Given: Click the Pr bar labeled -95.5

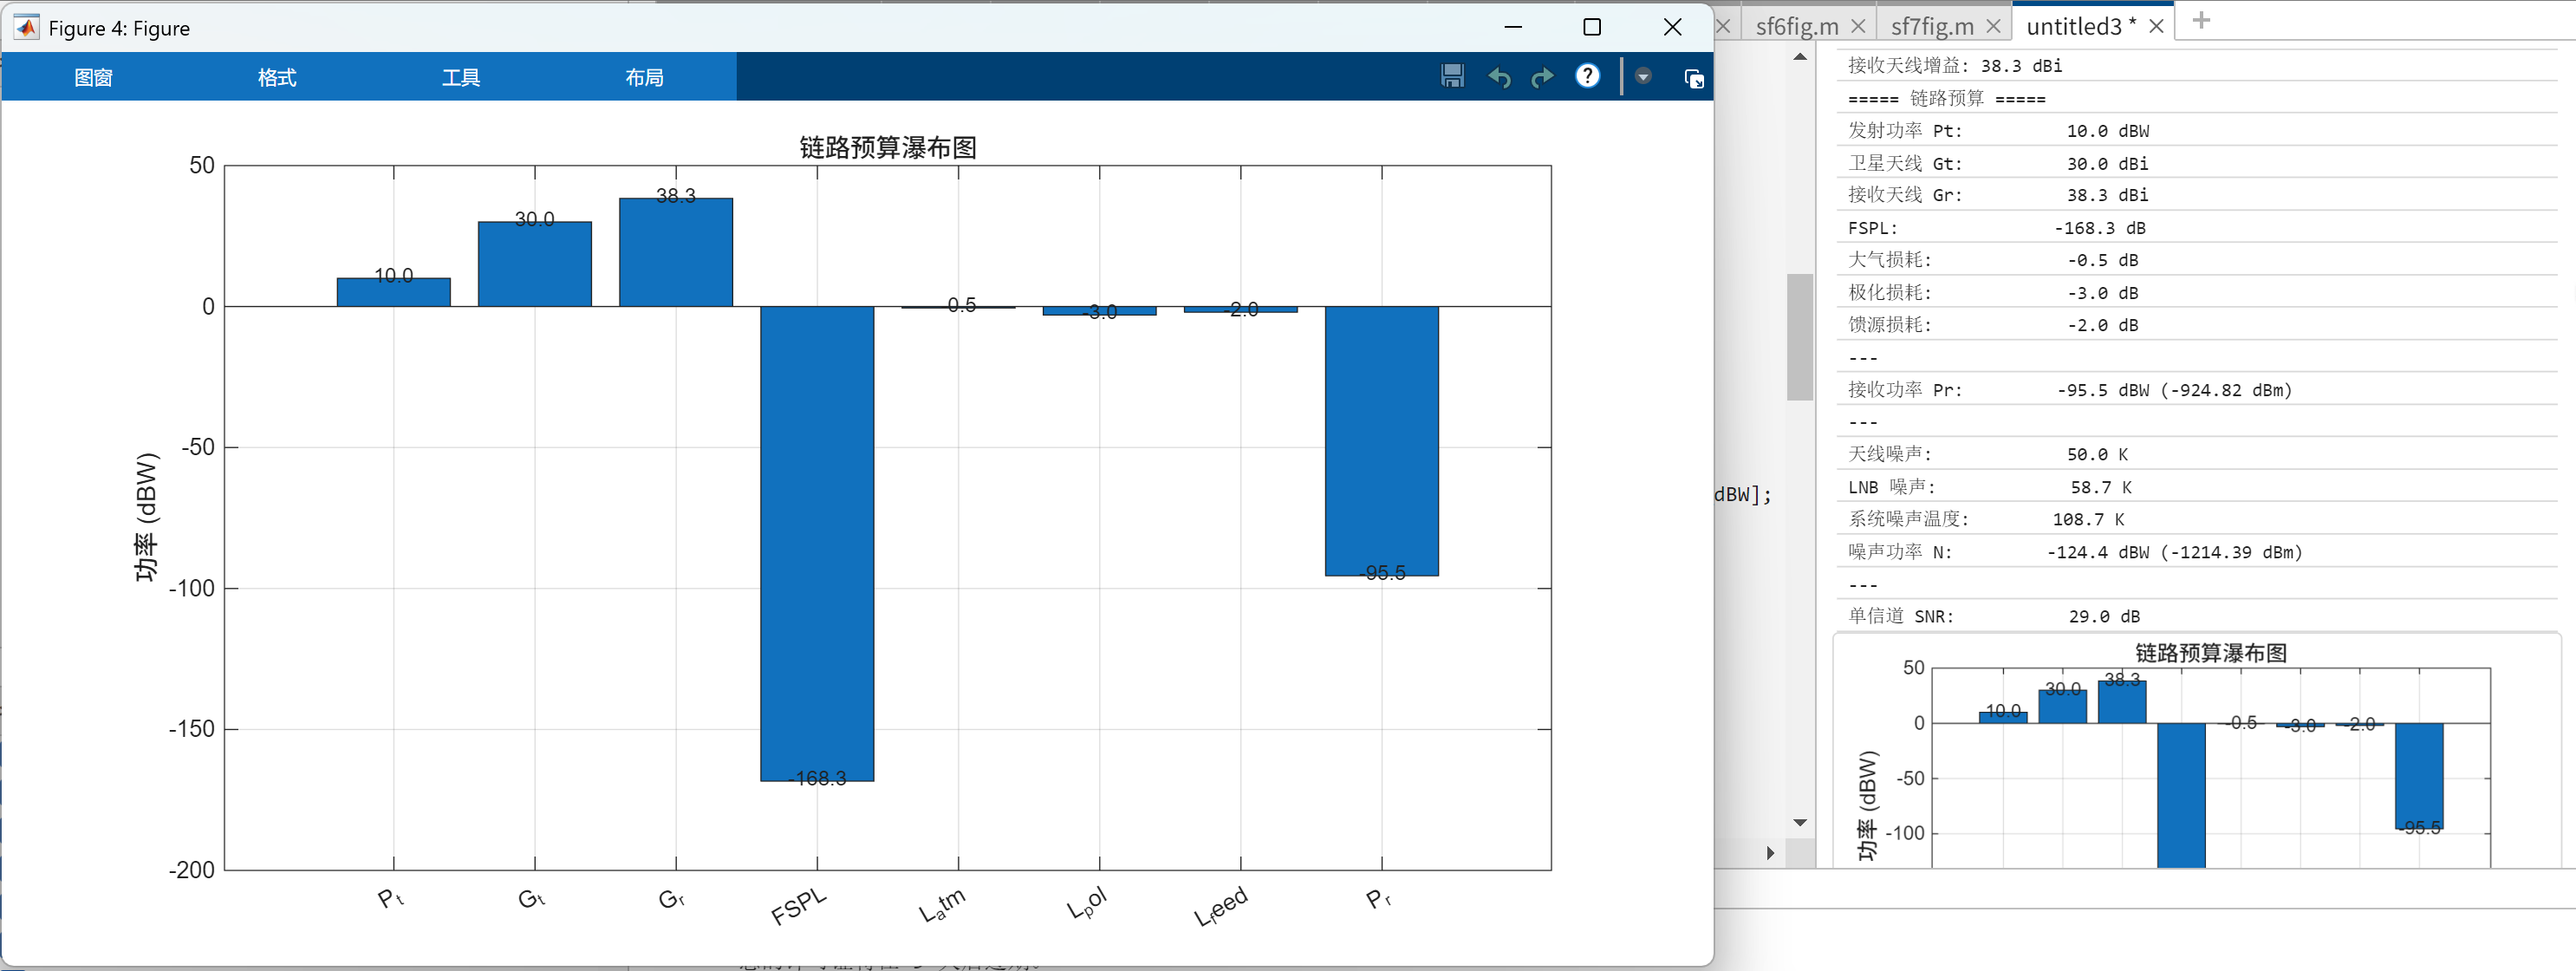Looking at the screenshot, I should 1382,441.
